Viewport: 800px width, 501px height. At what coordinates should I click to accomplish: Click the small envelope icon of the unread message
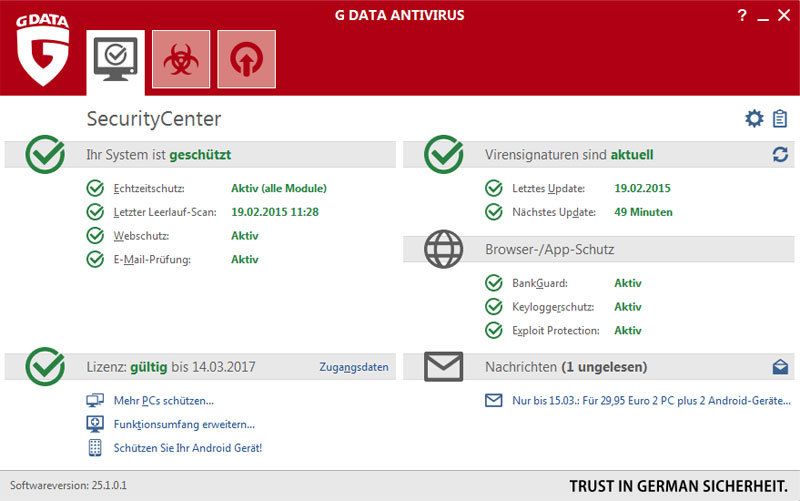coord(493,400)
